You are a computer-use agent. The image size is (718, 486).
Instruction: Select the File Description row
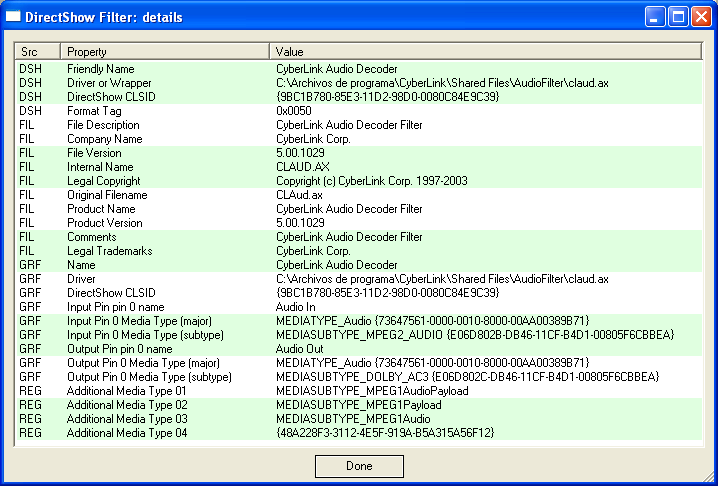359,125
